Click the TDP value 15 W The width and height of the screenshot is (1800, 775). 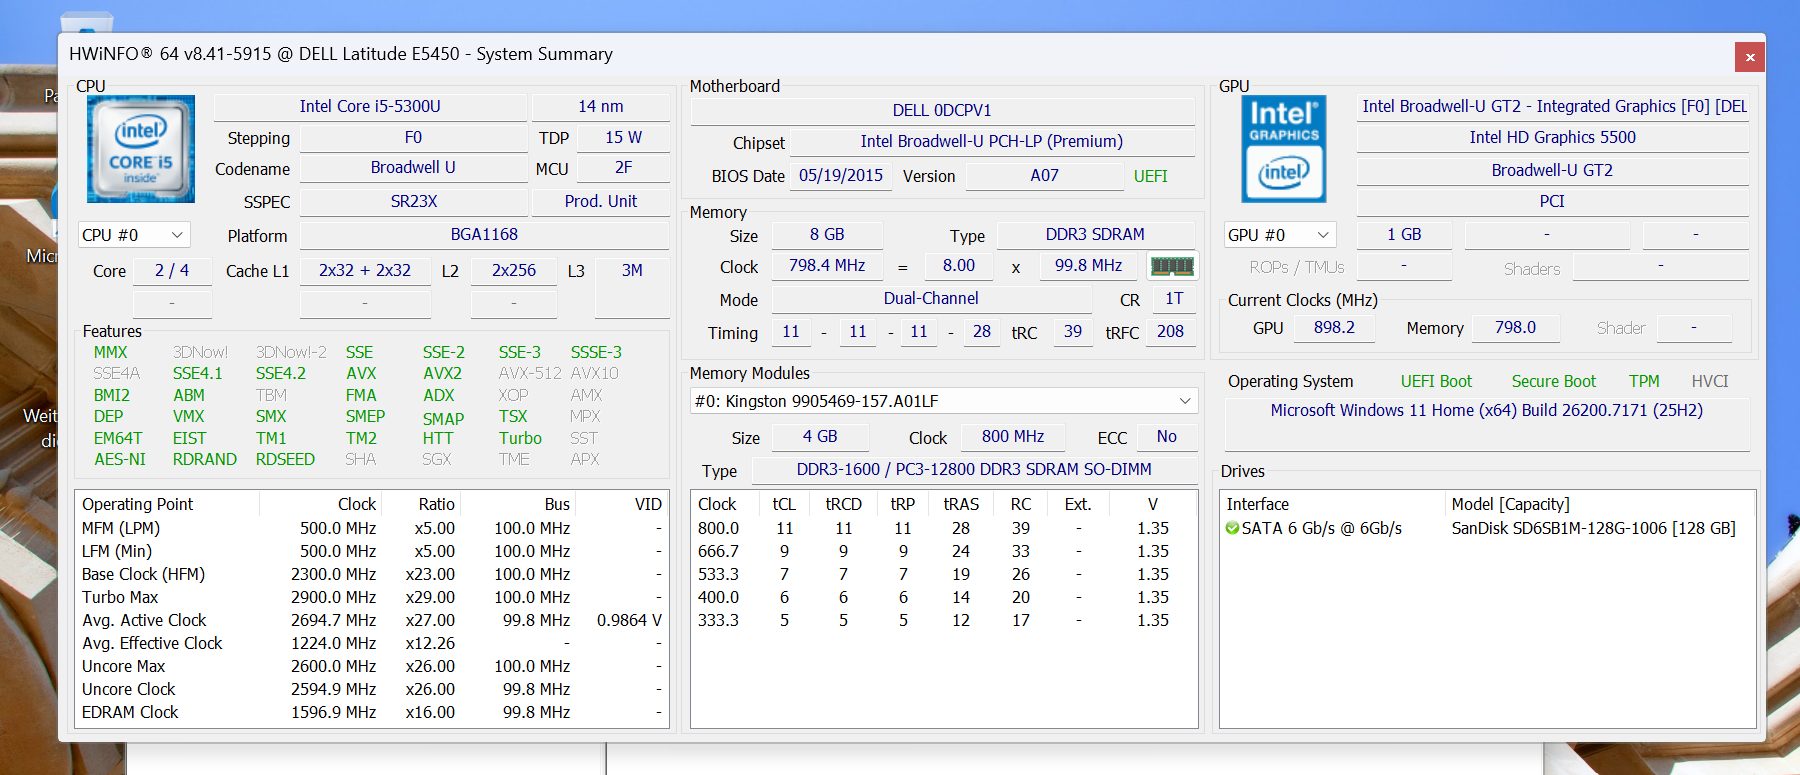tap(624, 138)
